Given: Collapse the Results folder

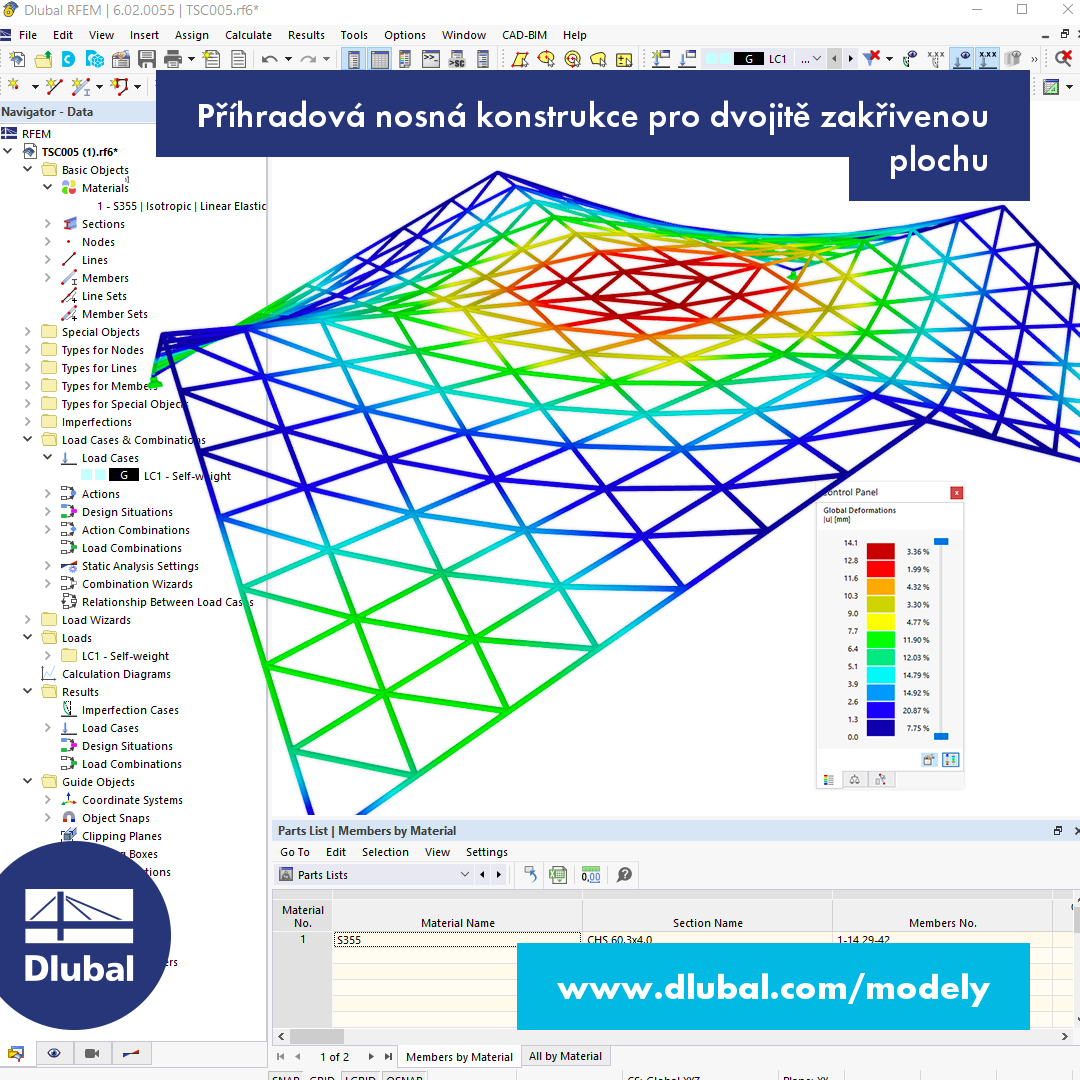Looking at the screenshot, I should (28, 692).
